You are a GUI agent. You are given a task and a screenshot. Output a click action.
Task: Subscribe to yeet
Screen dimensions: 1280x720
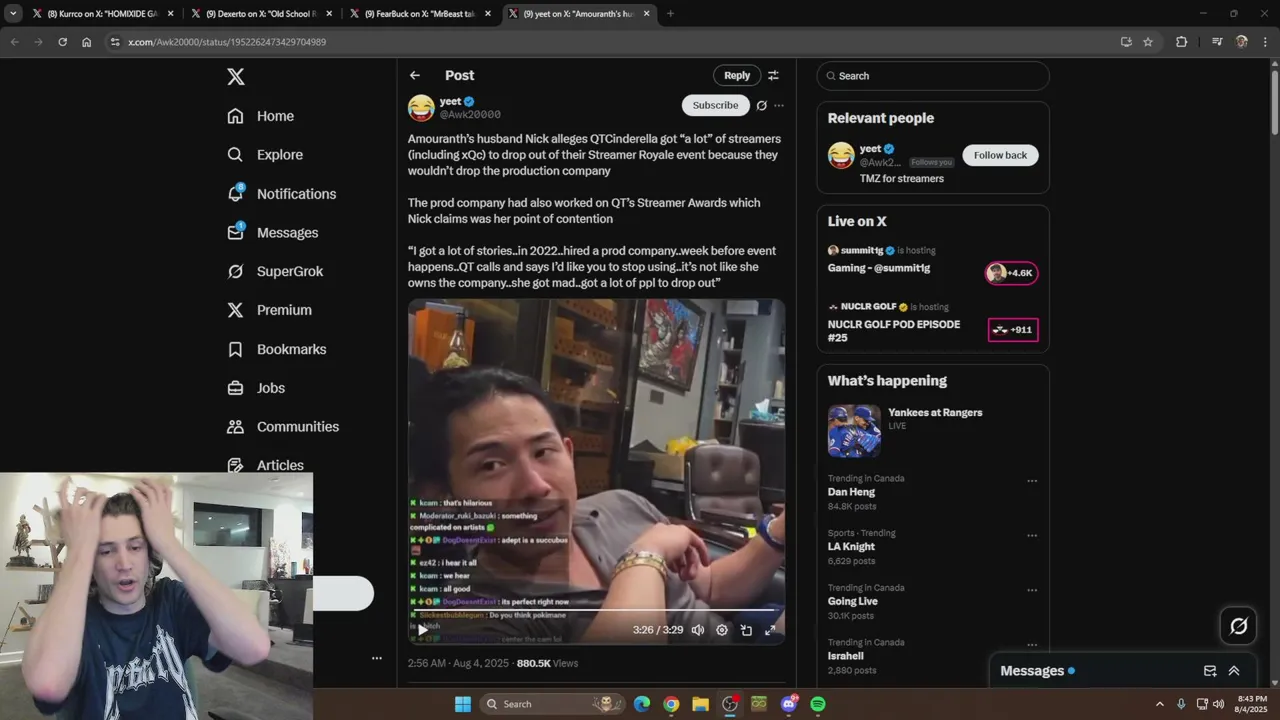click(716, 105)
